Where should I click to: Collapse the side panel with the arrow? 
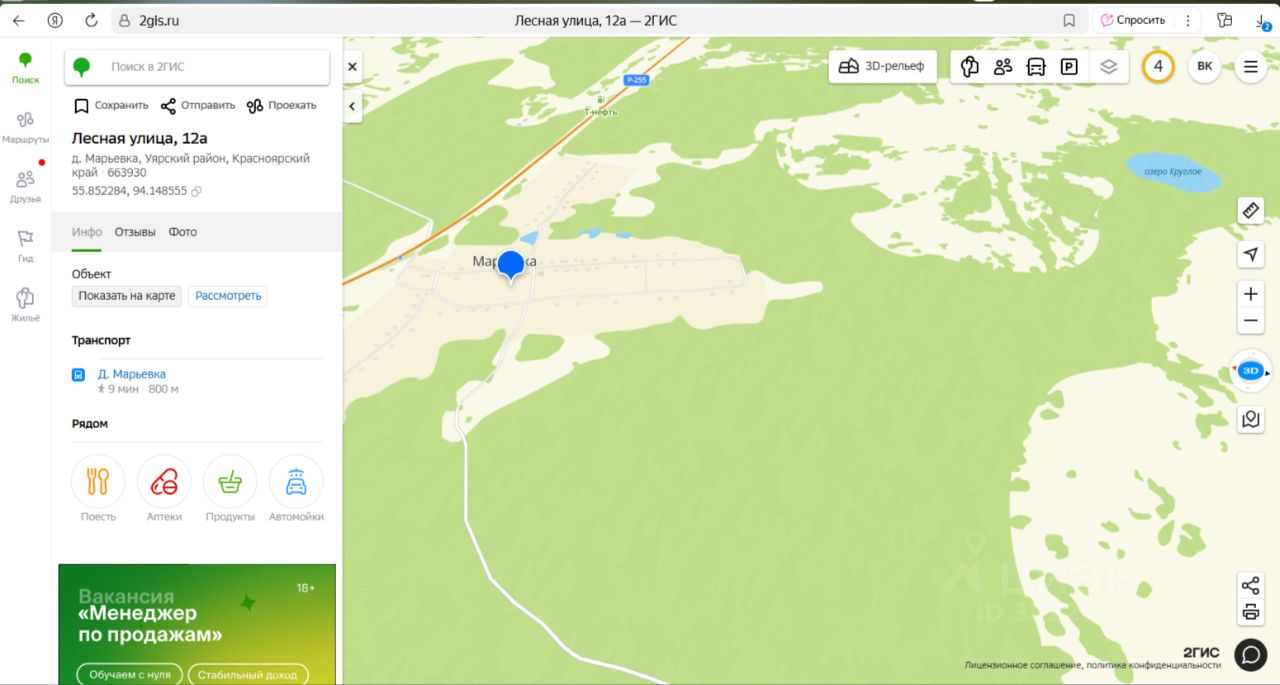click(352, 105)
